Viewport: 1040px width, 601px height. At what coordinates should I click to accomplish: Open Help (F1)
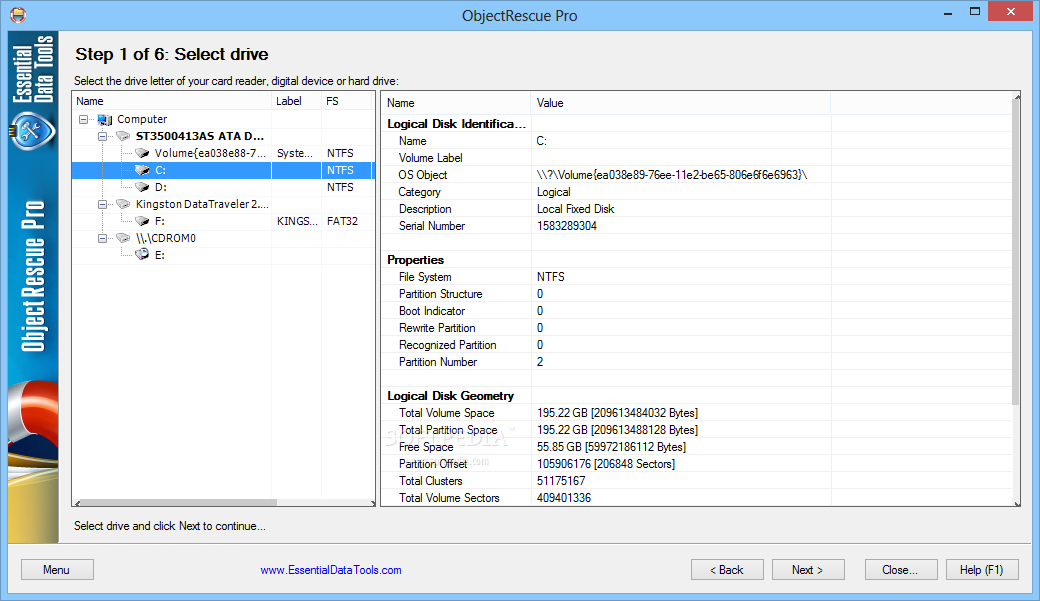(x=982, y=570)
